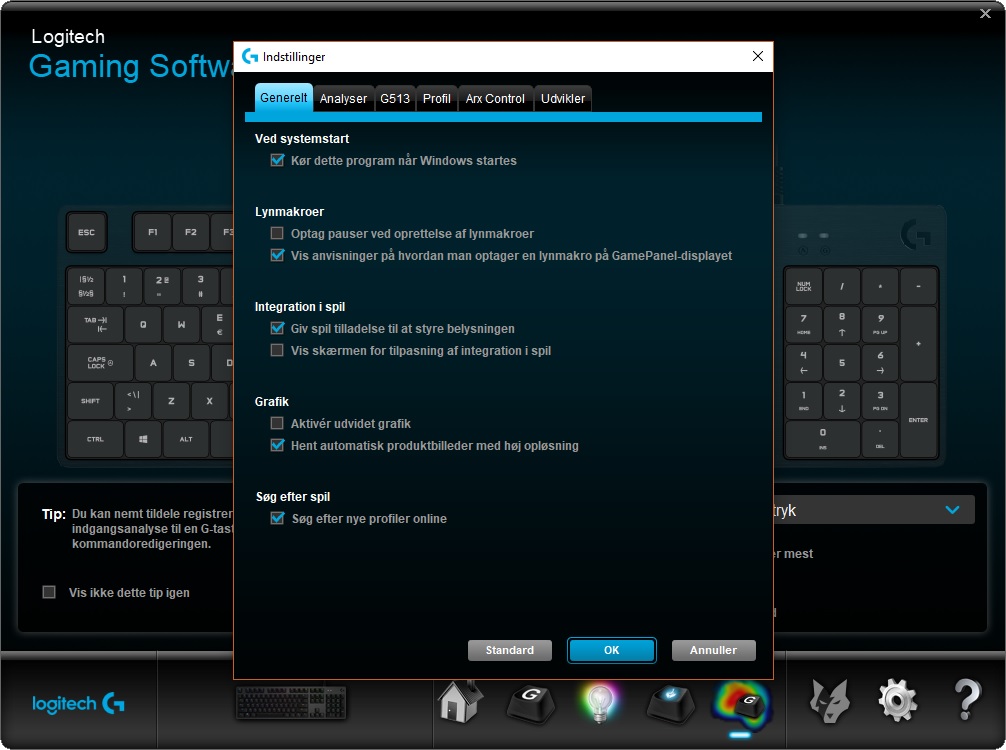Screen dimensions: 1006x750
Task: Click the ESC key on keyboard image
Action: [87, 232]
